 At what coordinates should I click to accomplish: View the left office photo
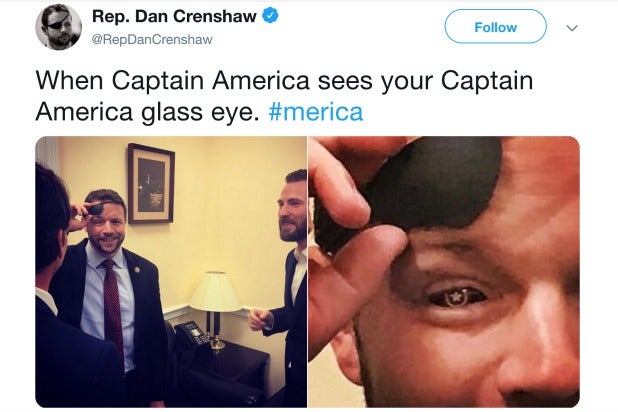pos(171,272)
